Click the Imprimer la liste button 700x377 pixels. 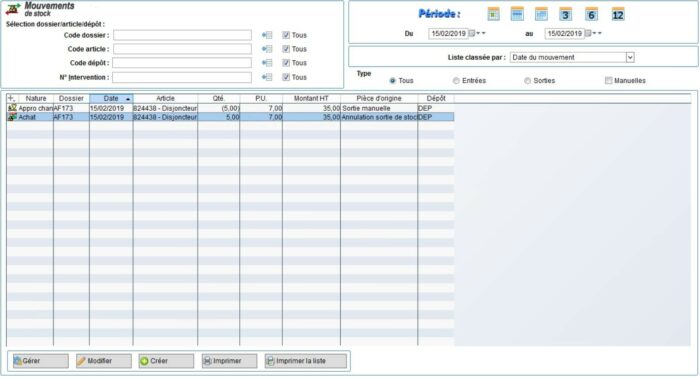tap(306, 361)
